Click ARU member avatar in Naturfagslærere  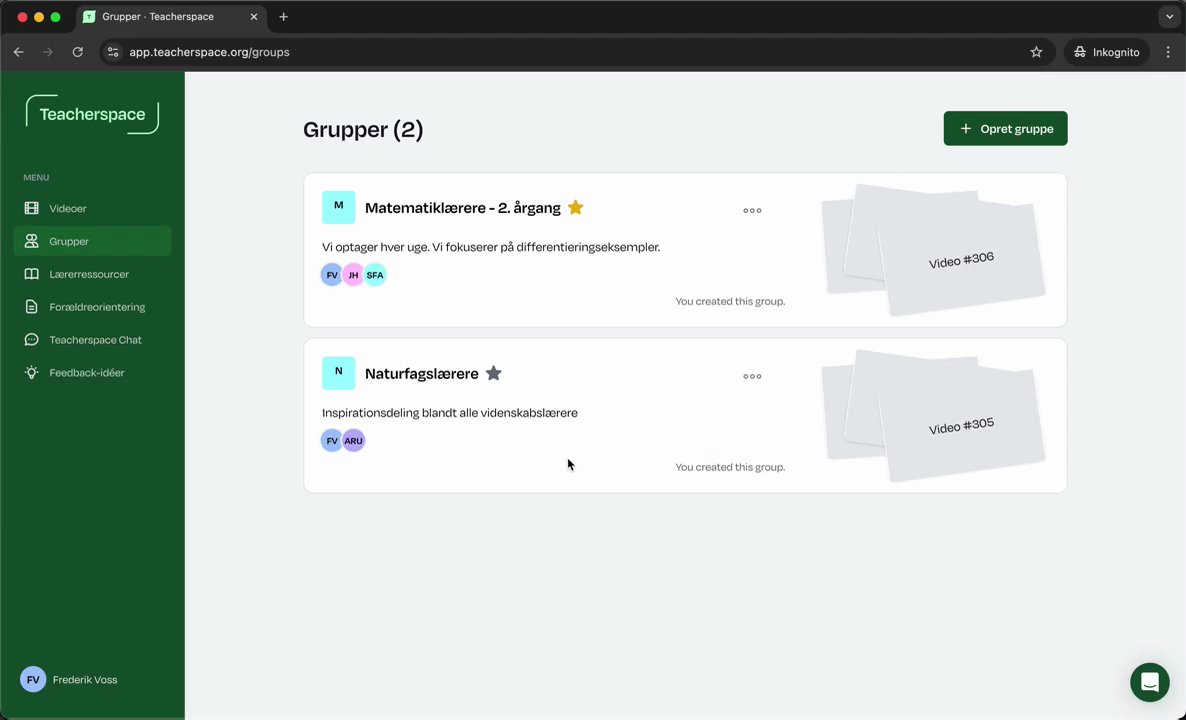(353, 440)
